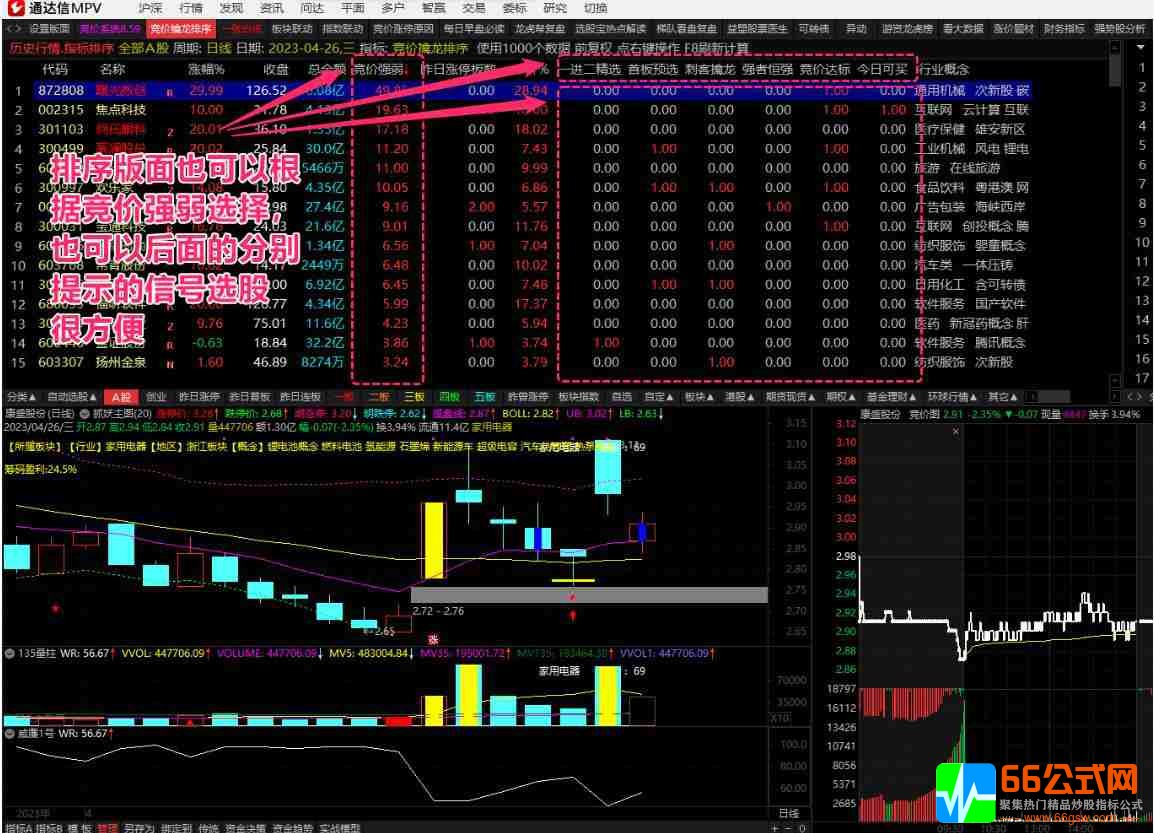This screenshot has width=1154, height=833.
Task: Click the 通达信 logo icon in title bar
Action: coord(14,8)
